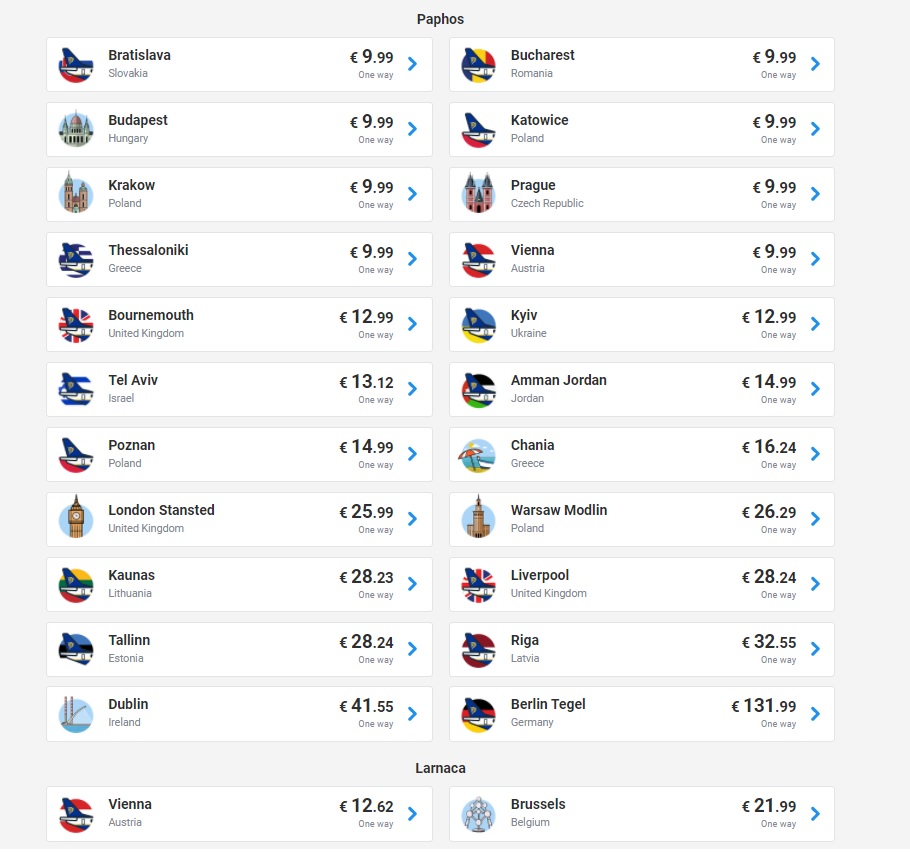Open the Riga fare chevron arrow
Screen dimensions: 910x856
[x=815, y=649]
